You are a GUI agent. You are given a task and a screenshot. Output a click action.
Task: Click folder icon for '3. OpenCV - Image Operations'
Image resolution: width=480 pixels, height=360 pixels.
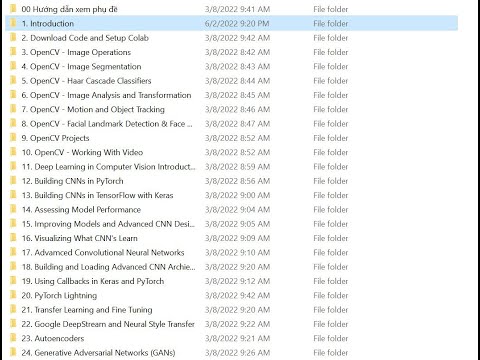13,51
